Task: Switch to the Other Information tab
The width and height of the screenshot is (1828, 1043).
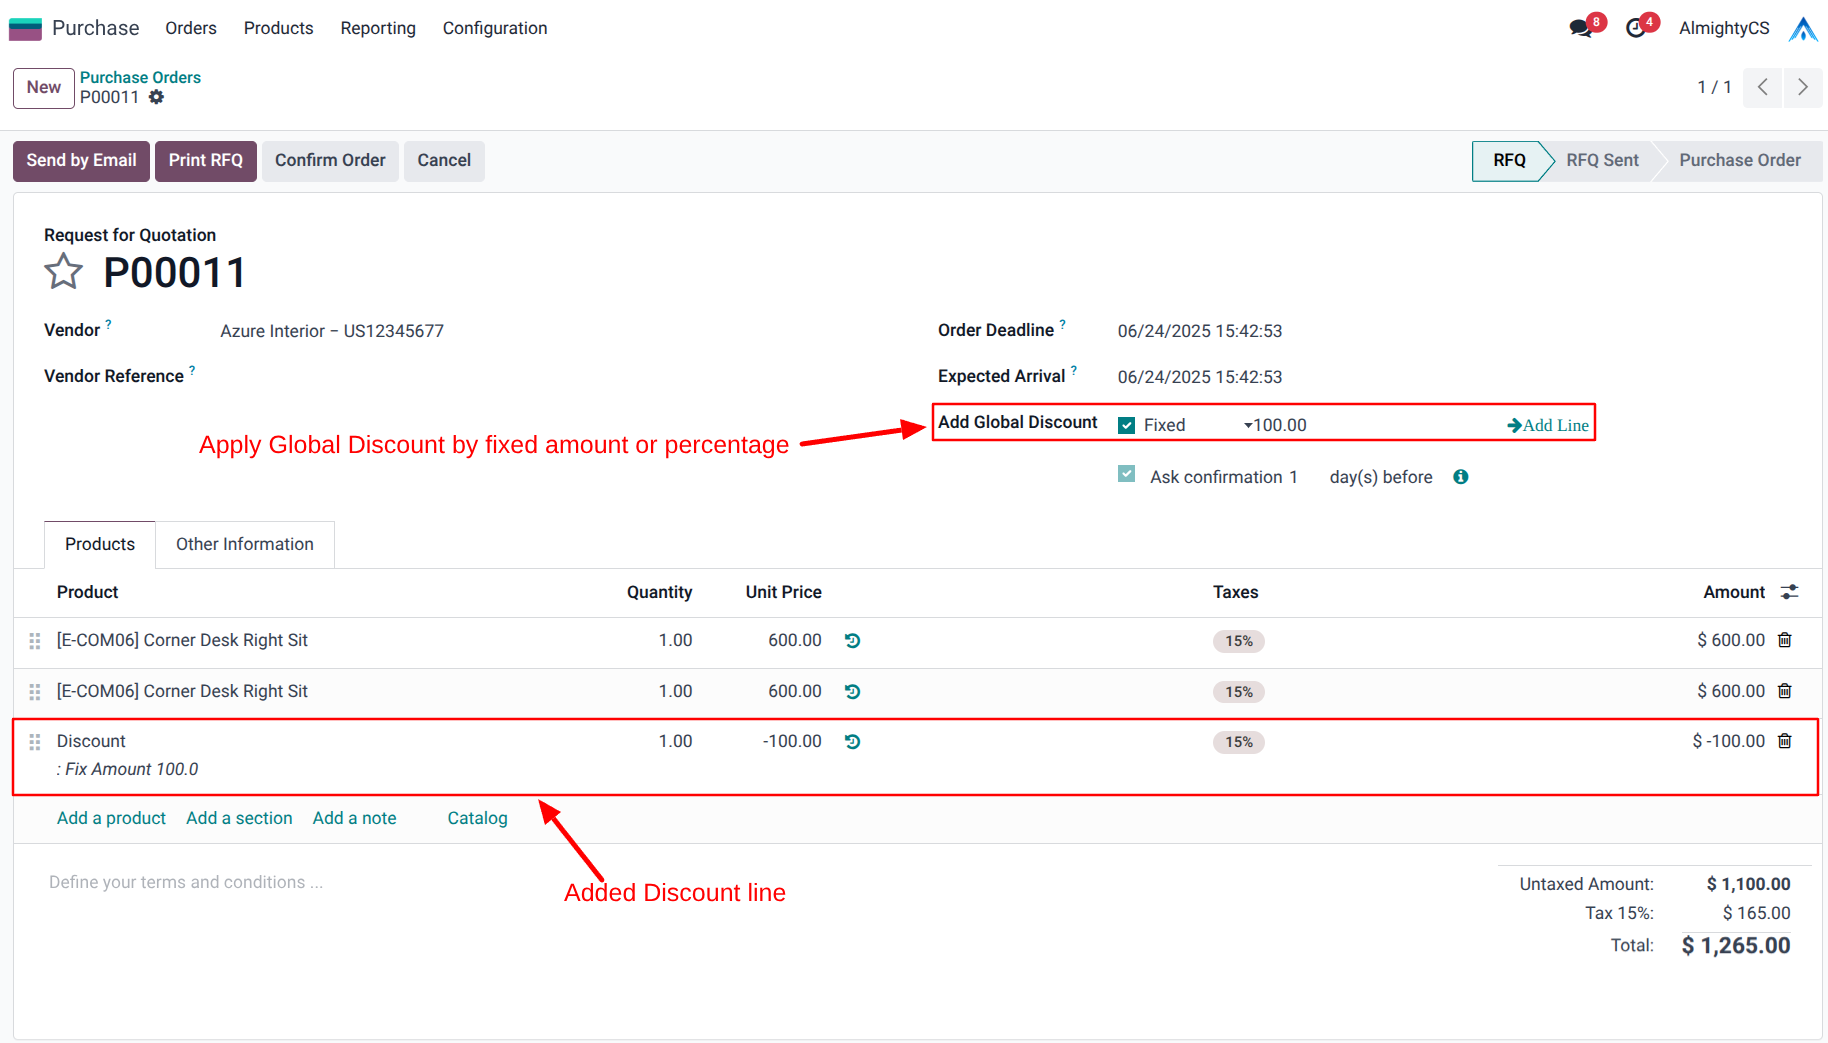Action: (x=244, y=544)
